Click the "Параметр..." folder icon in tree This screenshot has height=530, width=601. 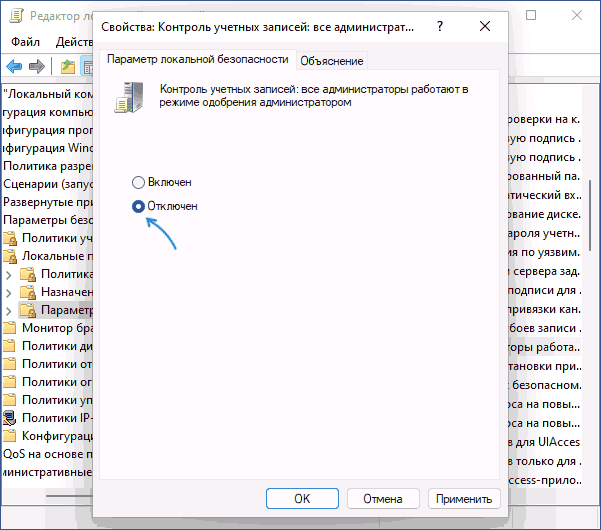coord(28,310)
